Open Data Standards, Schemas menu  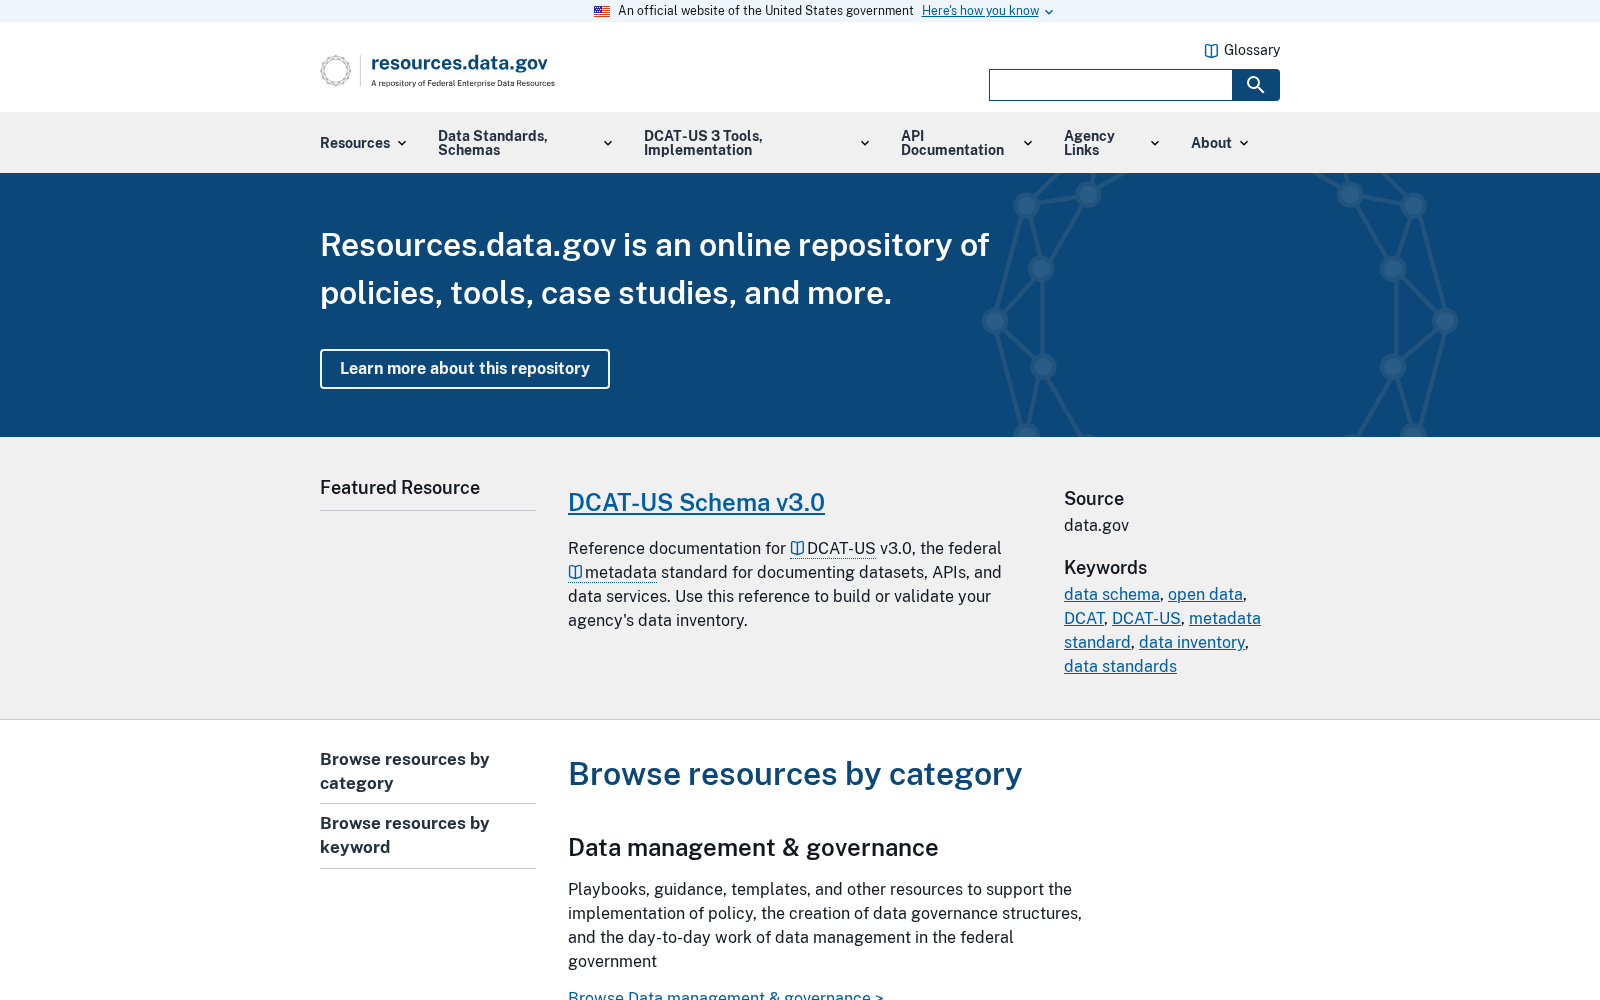point(525,143)
